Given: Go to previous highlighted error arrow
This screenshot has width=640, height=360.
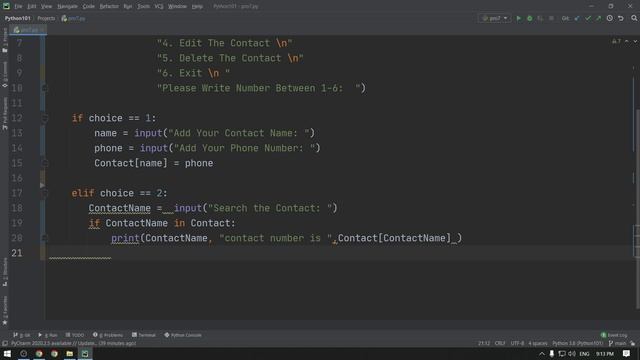Looking at the screenshot, I should pos(627,42).
